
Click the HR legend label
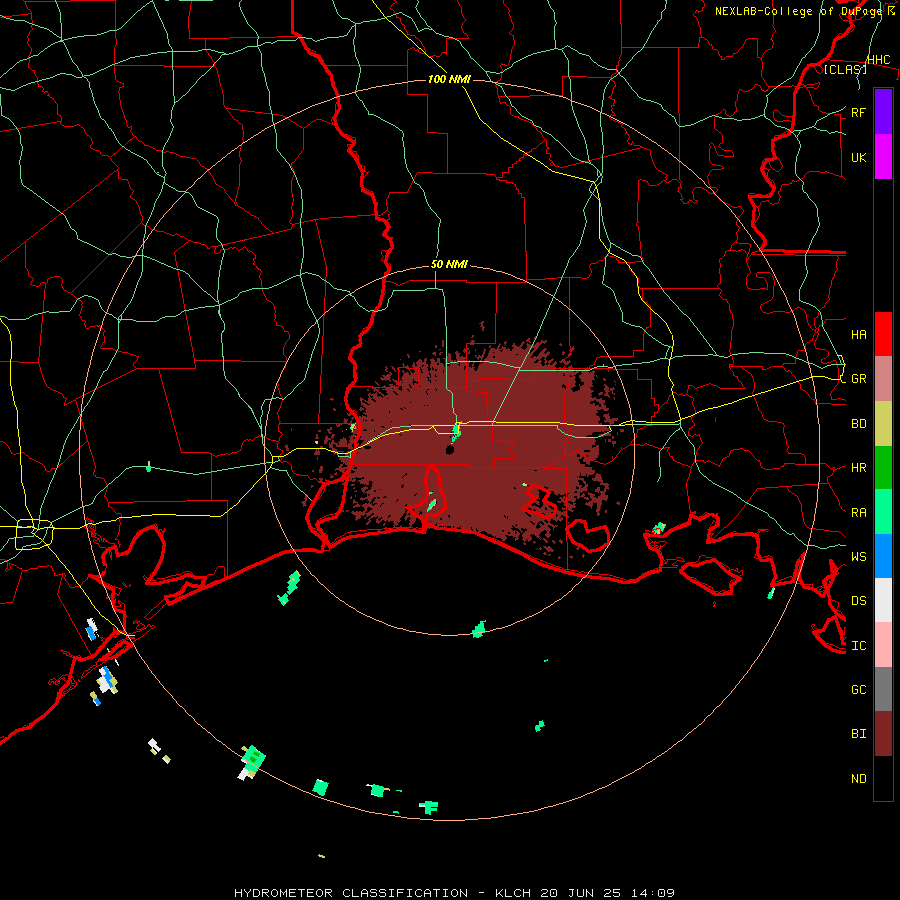858,468
